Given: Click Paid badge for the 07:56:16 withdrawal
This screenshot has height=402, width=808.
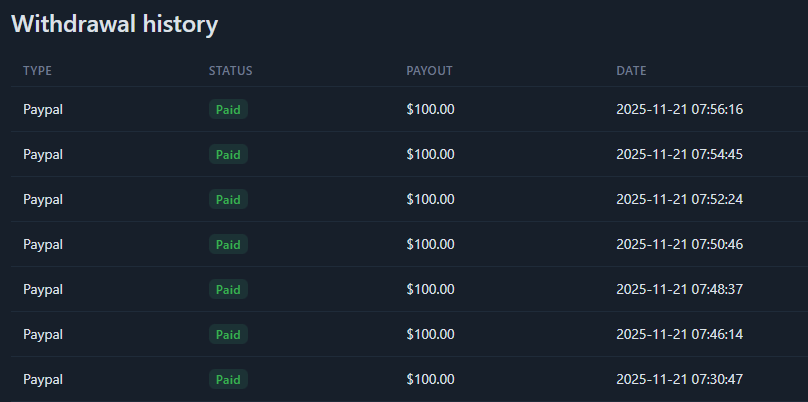Looking at the screenshot, I should click(228, 109).
